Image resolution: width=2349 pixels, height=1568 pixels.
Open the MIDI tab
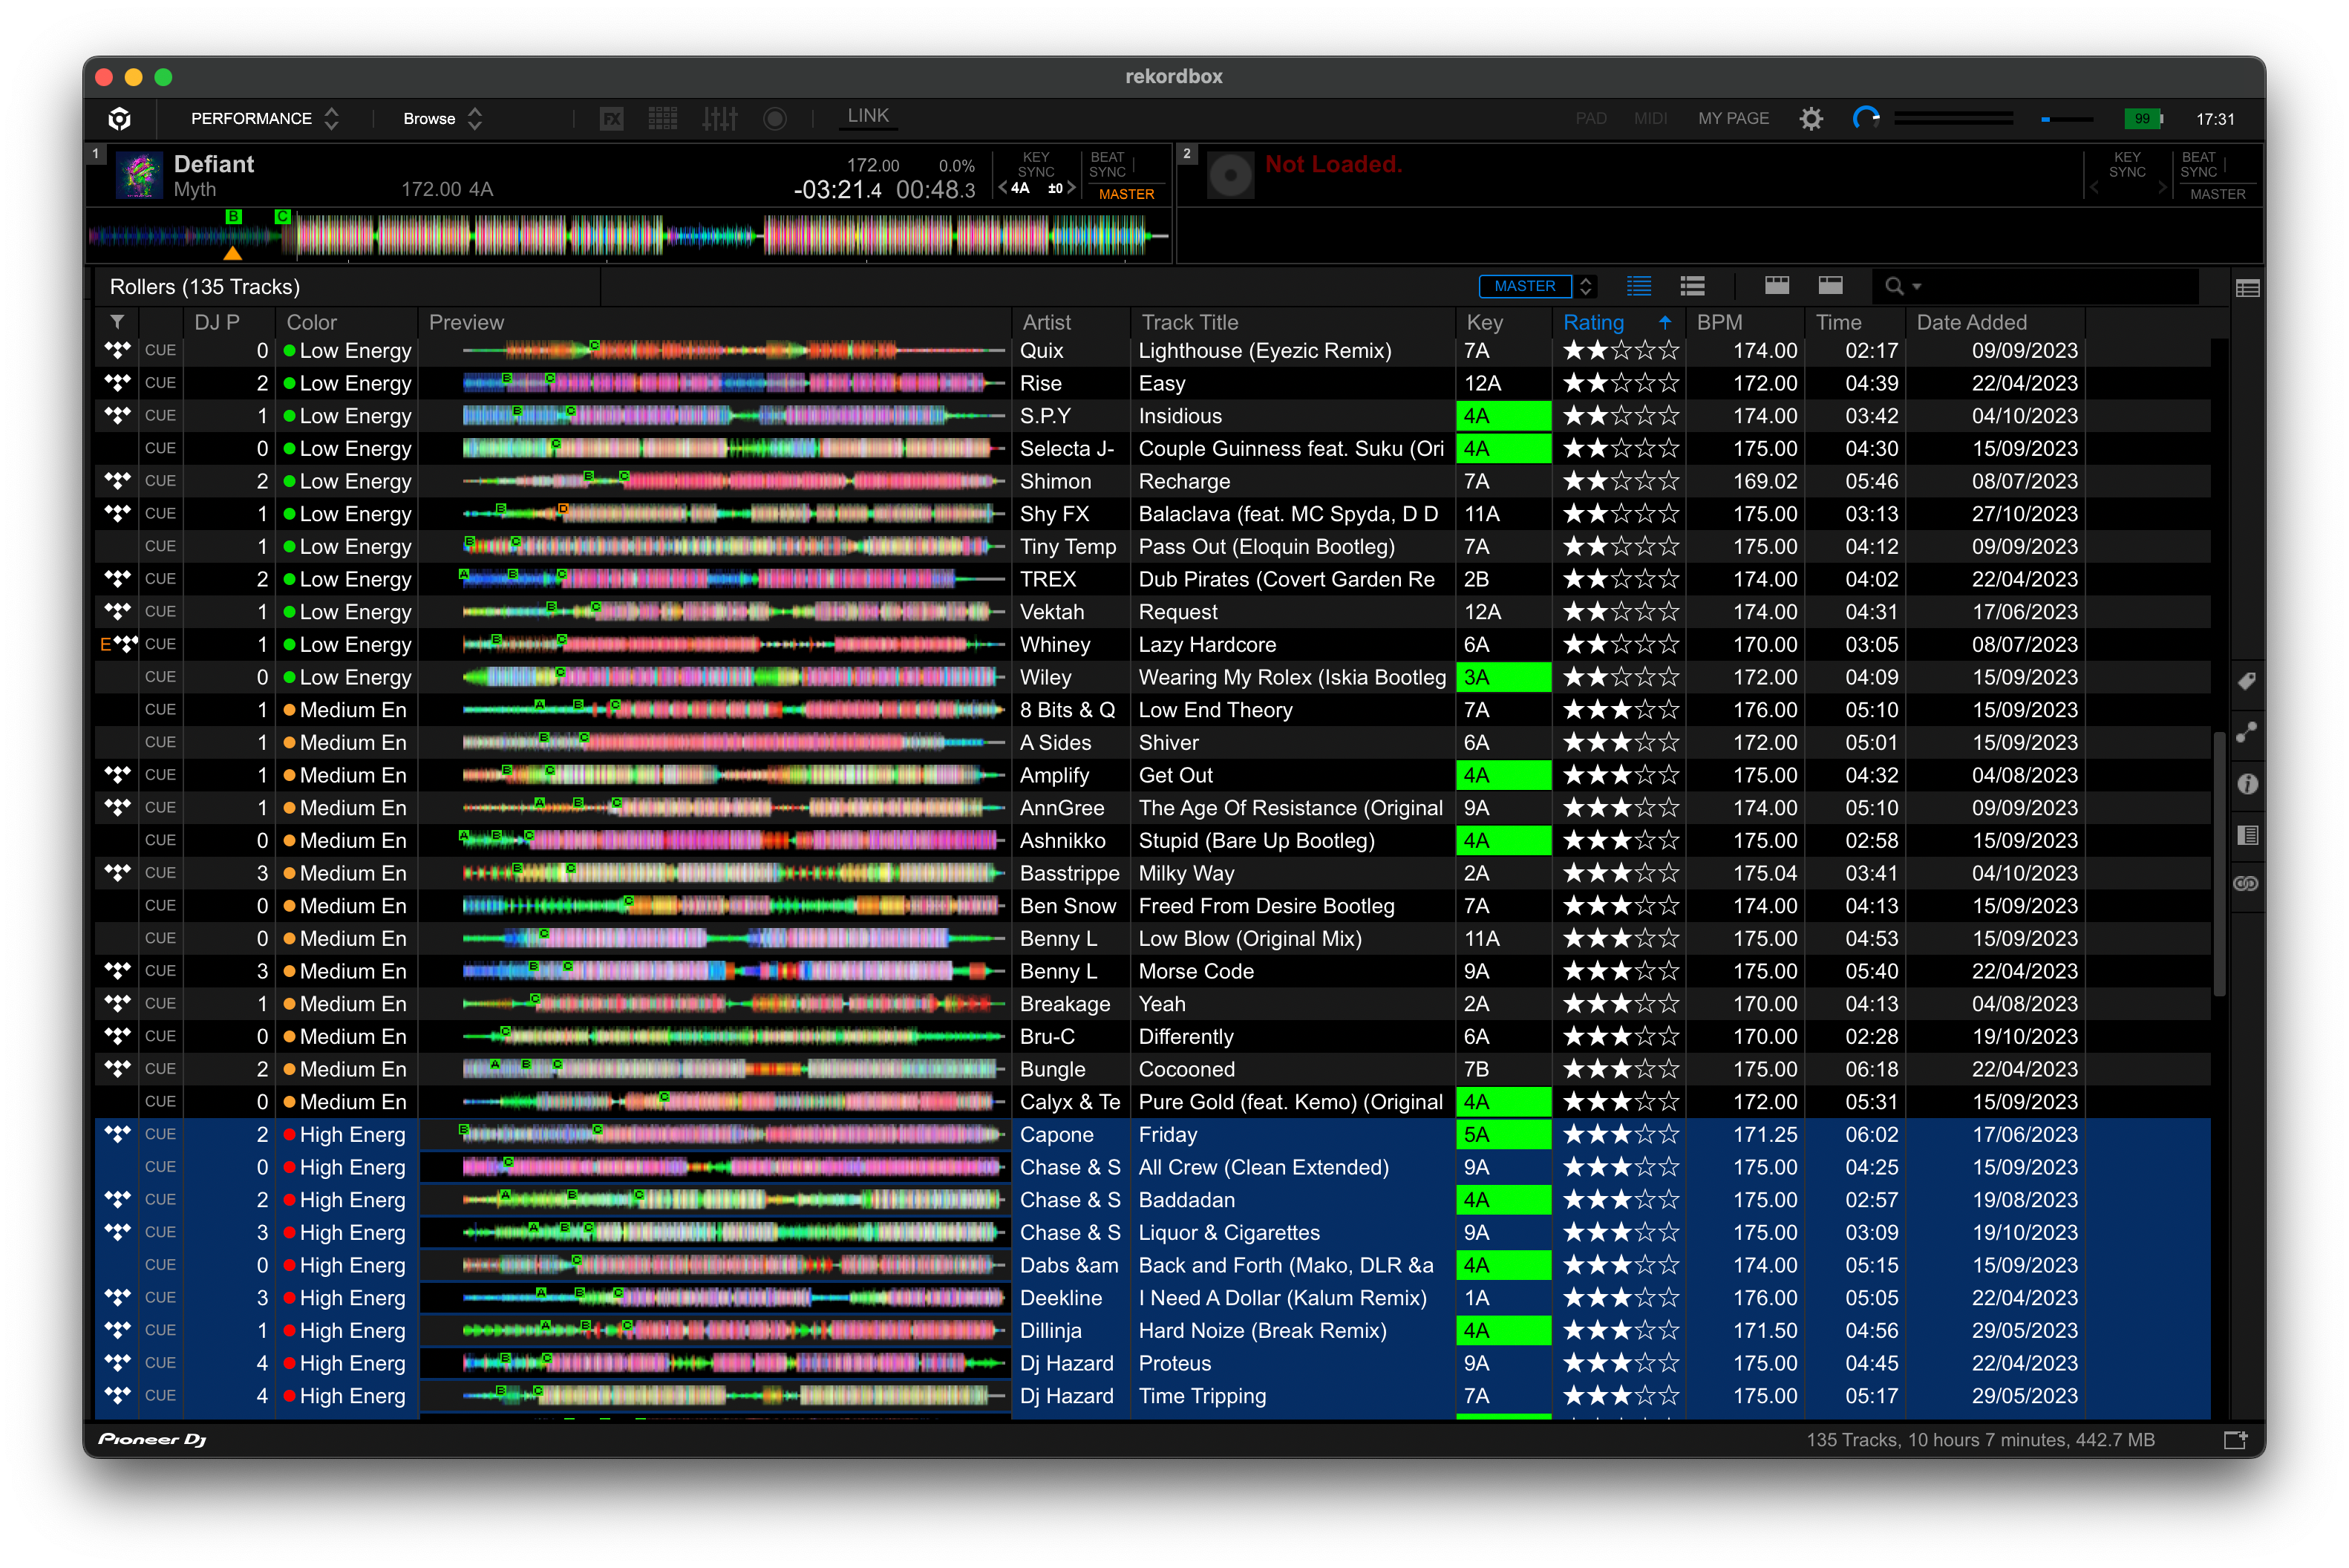[1650, 119]
